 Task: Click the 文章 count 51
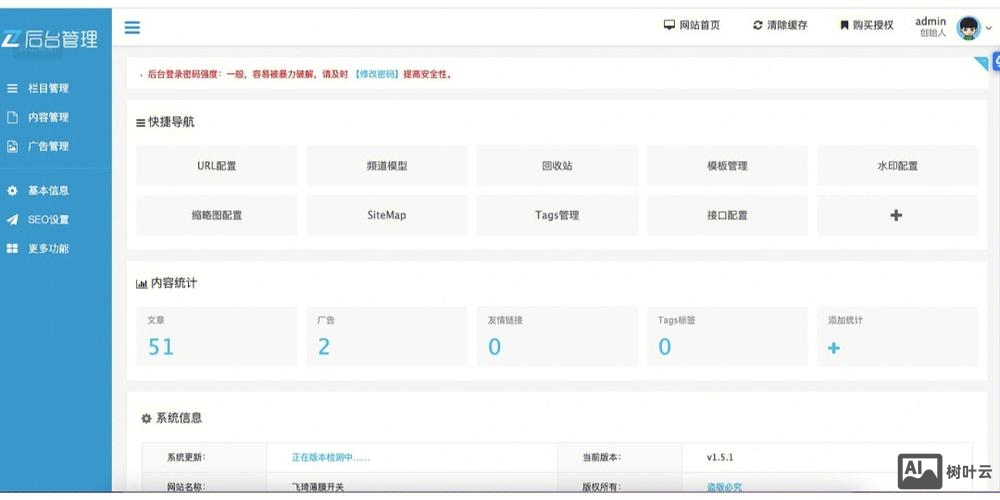pos(161,347)
